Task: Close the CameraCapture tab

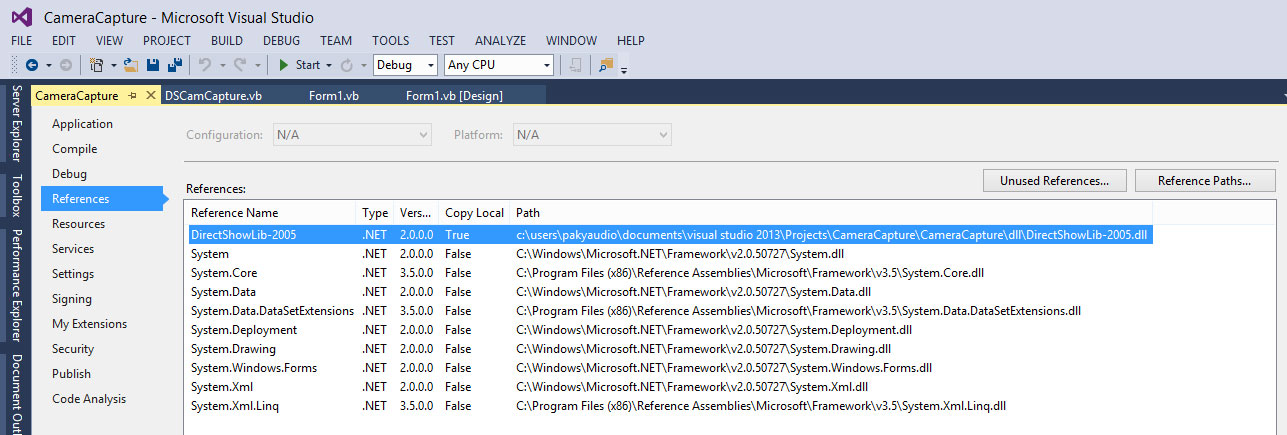Action: point(151,96)
